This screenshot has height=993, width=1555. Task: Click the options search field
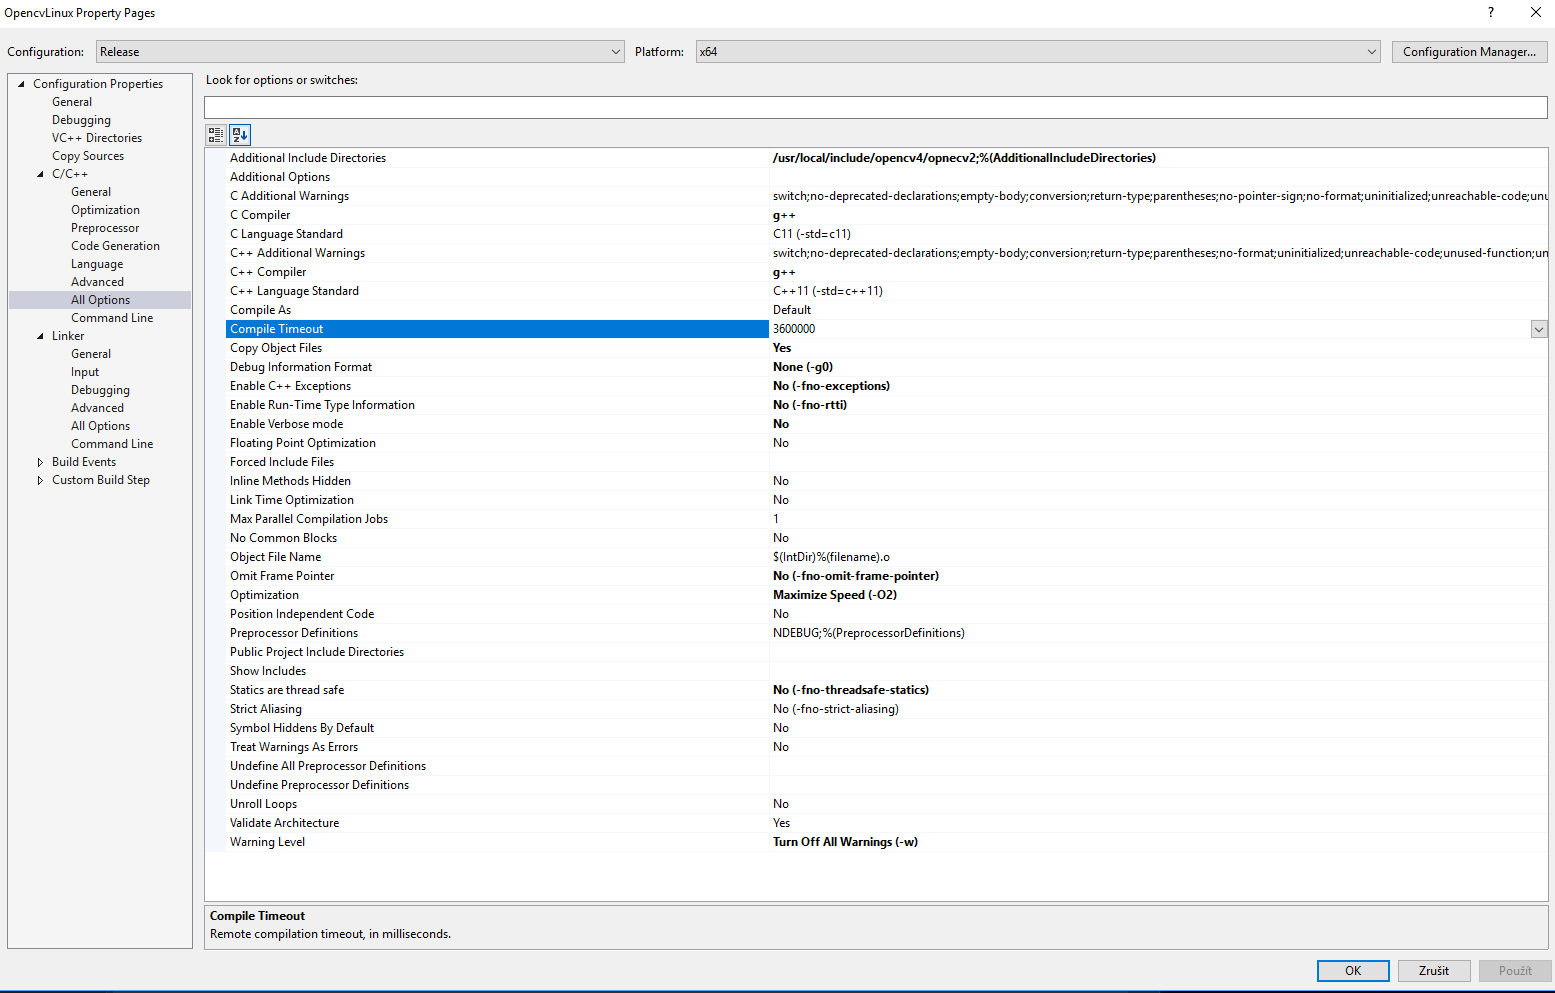(x=700, y=107)
